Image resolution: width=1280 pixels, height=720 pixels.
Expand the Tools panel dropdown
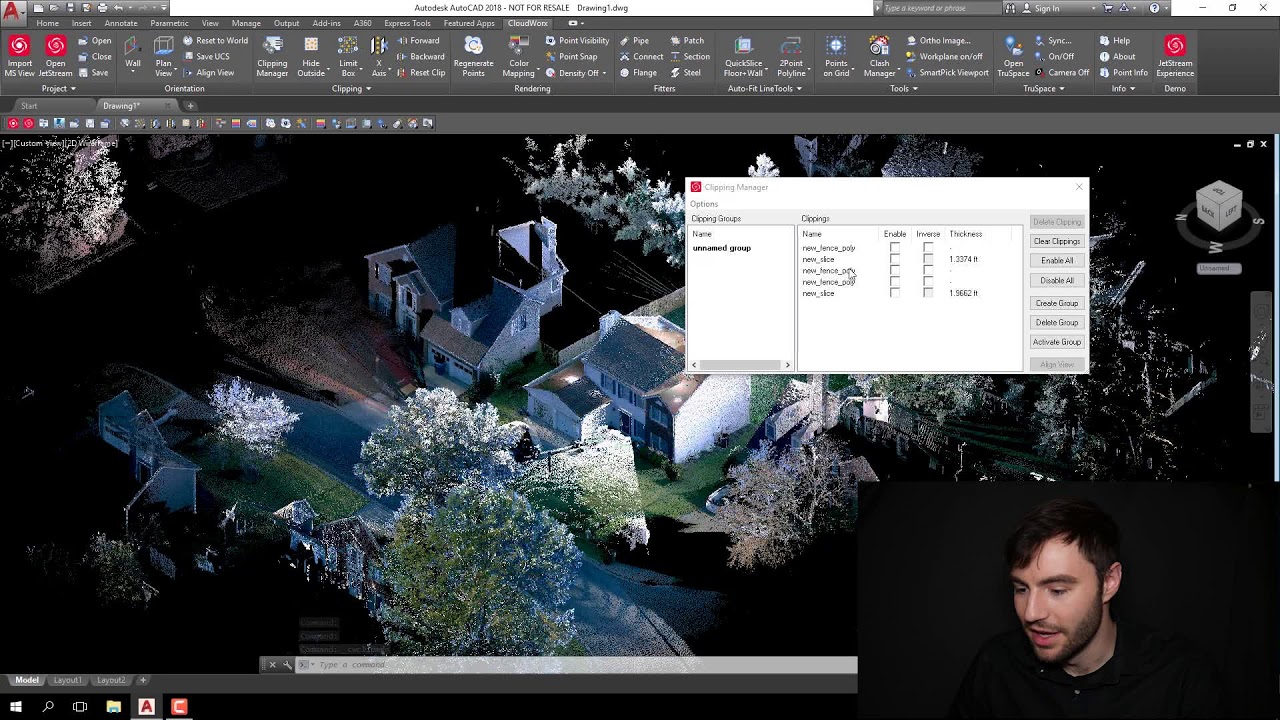[x=904, y=89]
